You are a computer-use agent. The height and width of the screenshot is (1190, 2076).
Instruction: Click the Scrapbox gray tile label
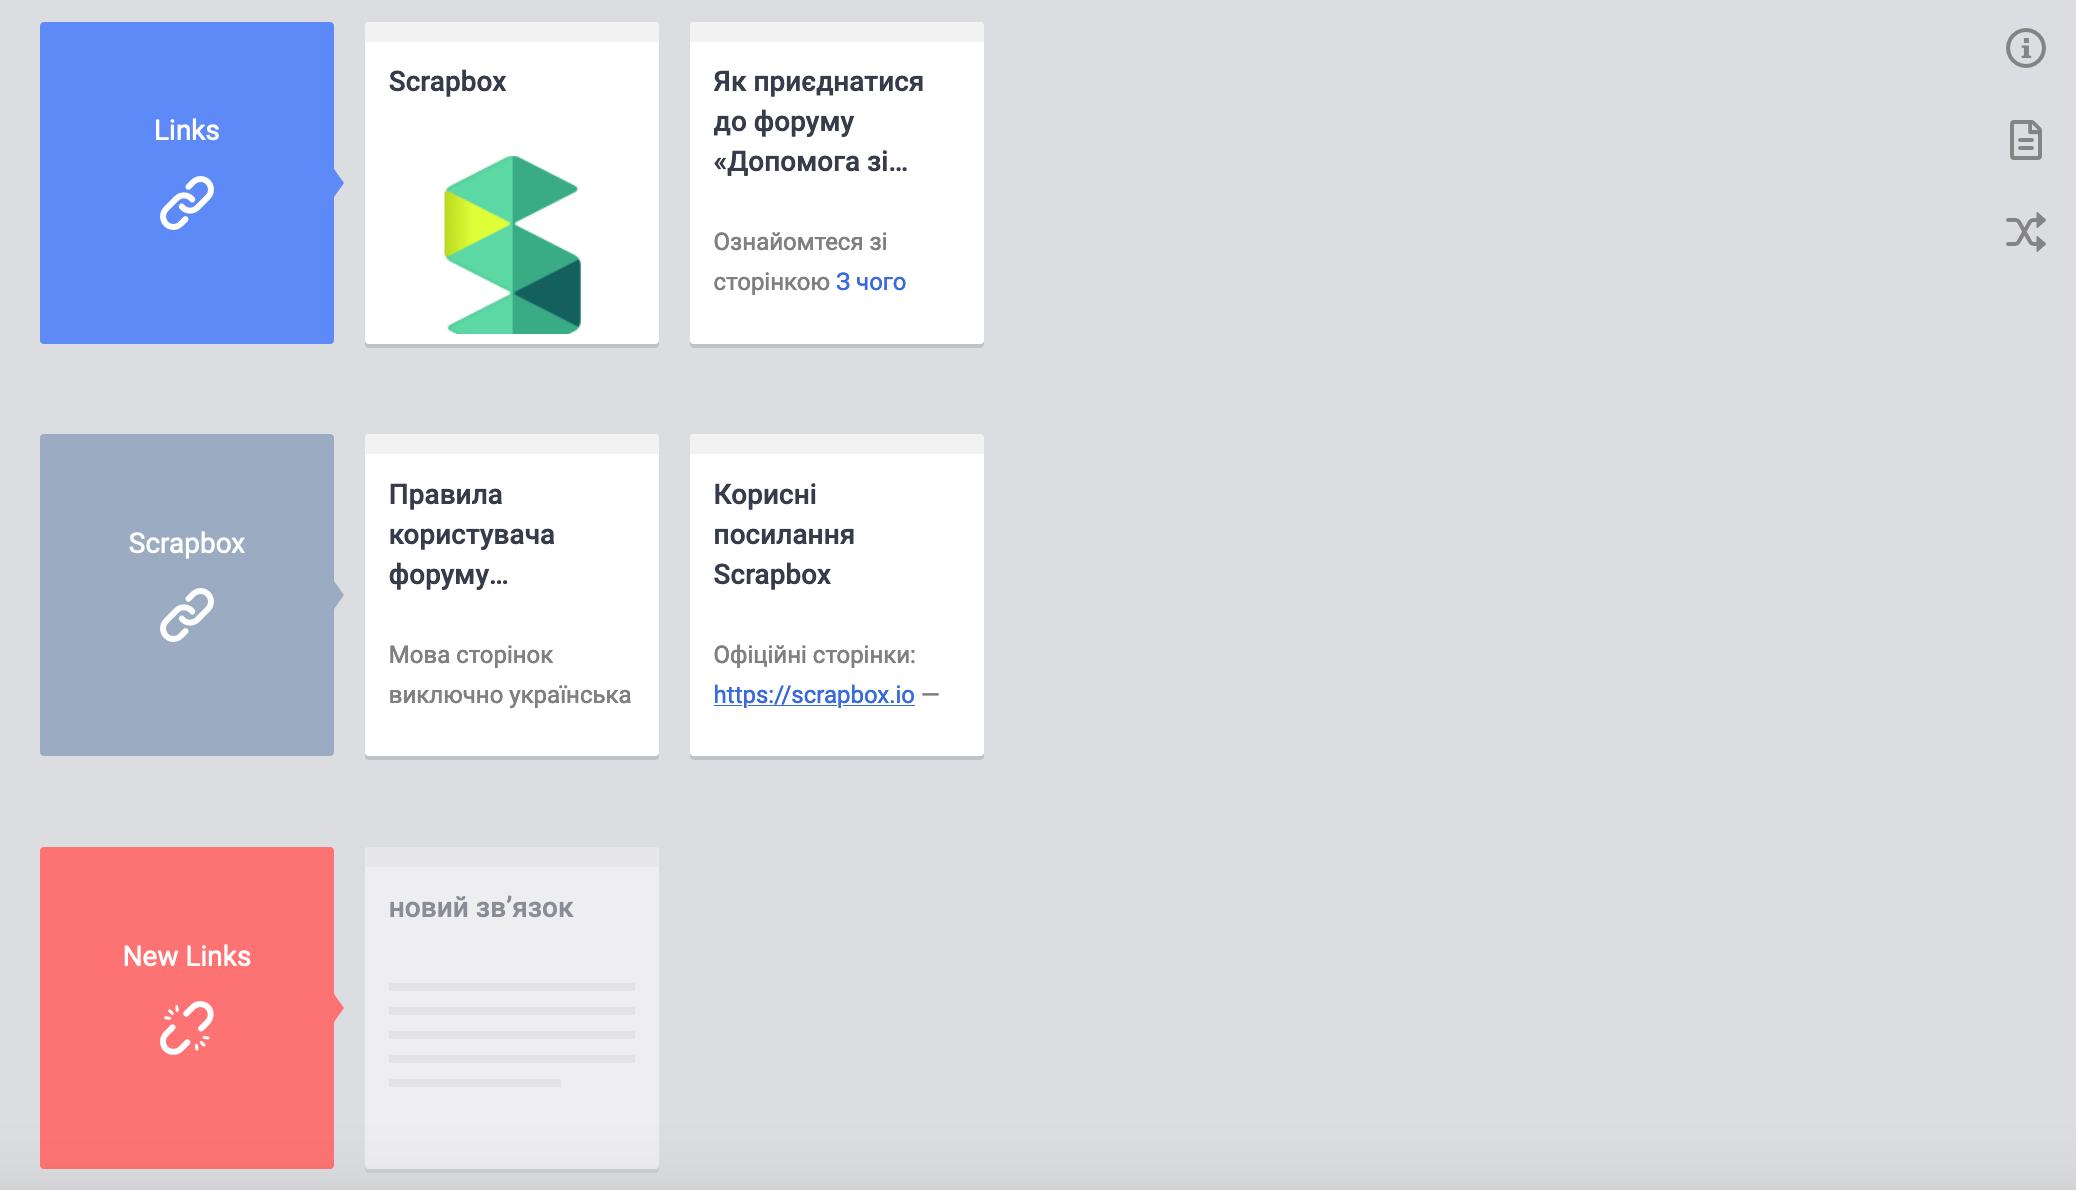tap(187, 543)
